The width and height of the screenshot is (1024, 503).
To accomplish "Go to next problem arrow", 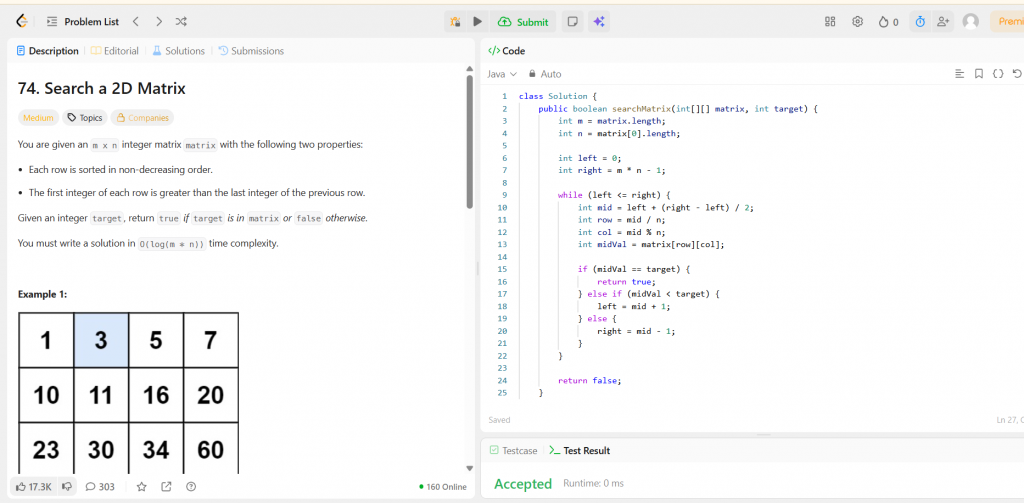I will tap(159, 22).
